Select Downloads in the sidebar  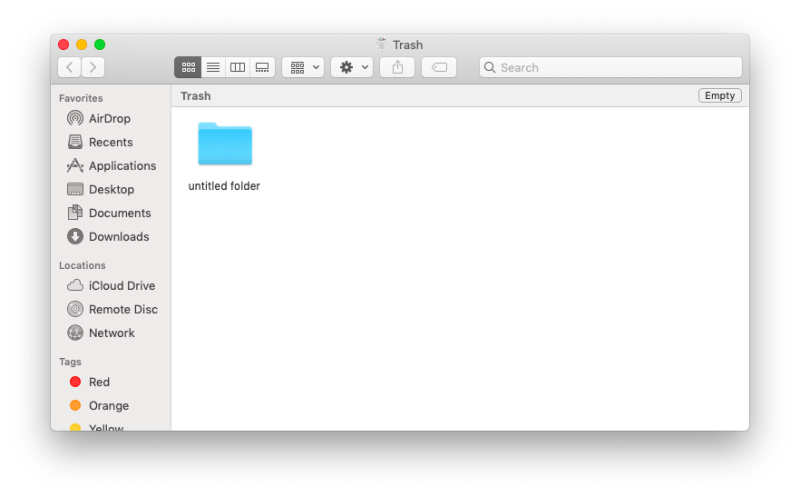pos(118,237)
